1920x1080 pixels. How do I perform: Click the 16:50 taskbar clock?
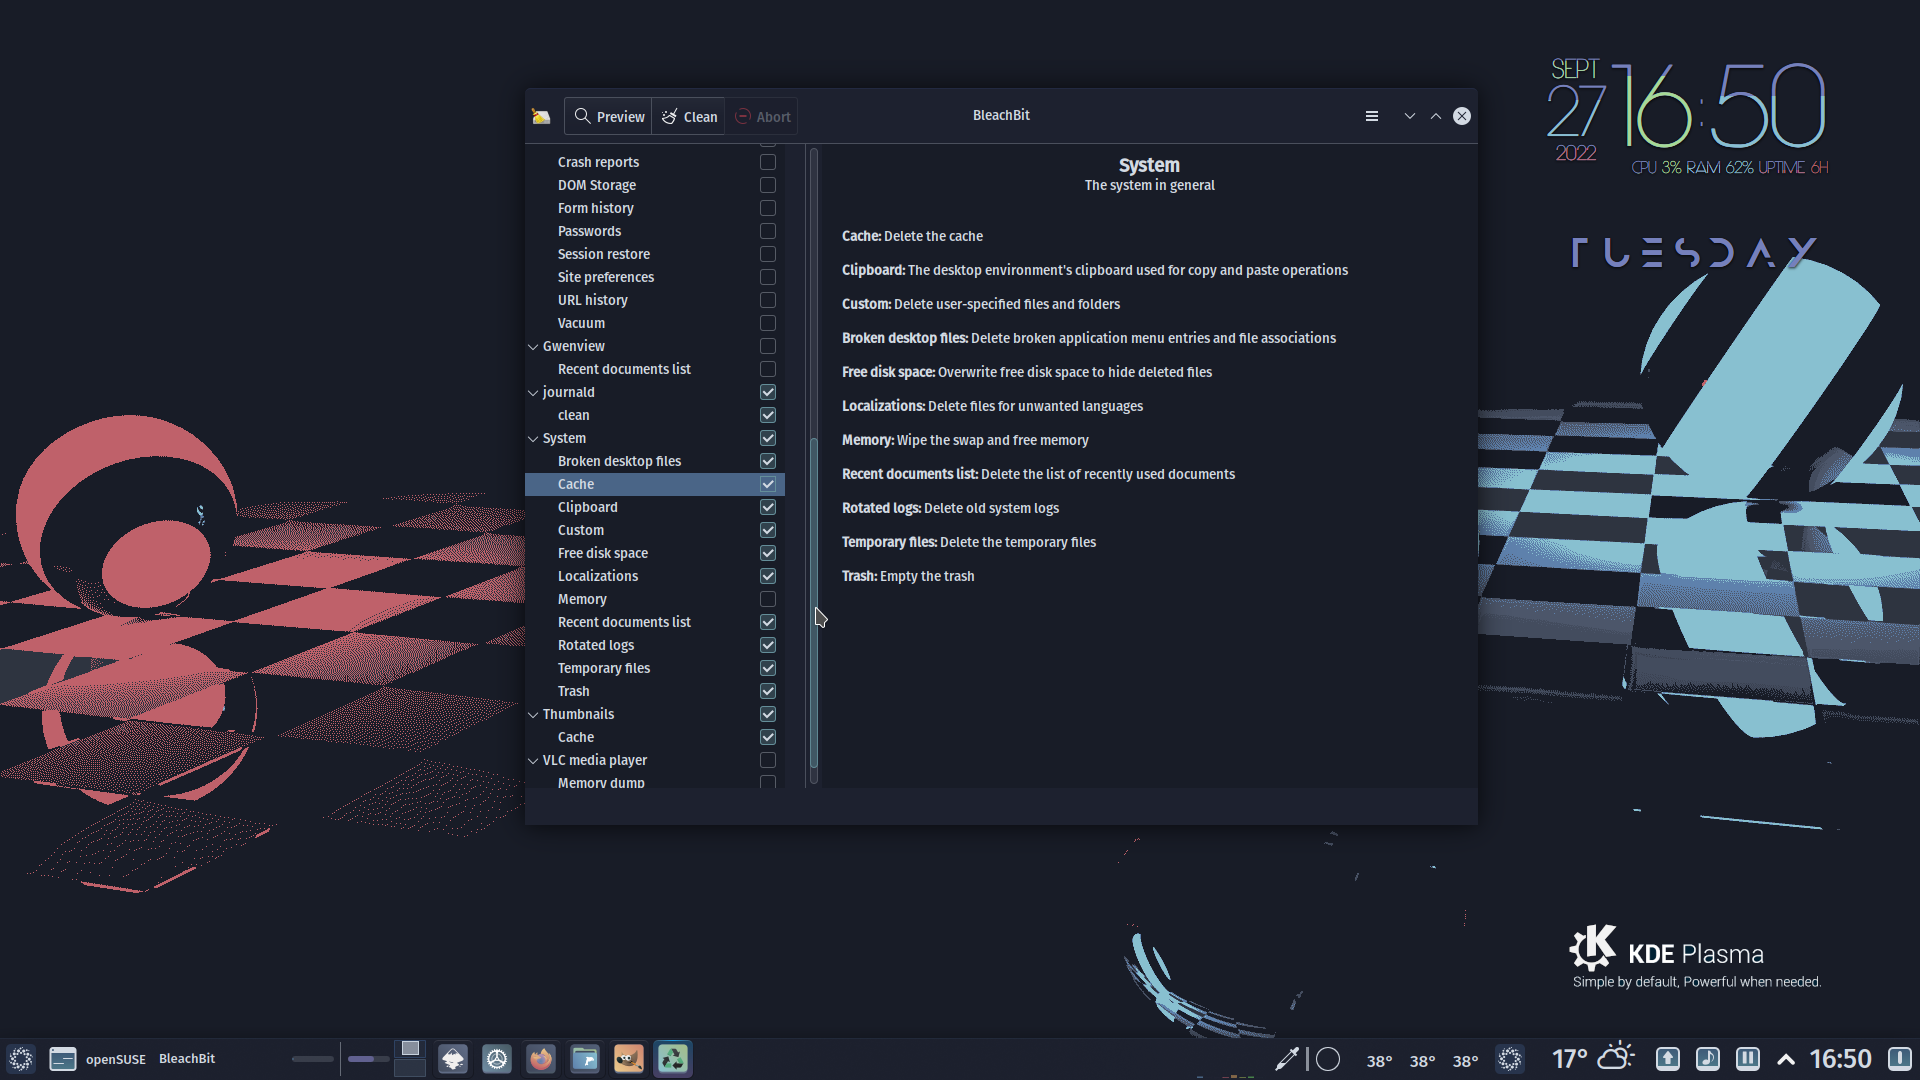pos(1840,1059)
